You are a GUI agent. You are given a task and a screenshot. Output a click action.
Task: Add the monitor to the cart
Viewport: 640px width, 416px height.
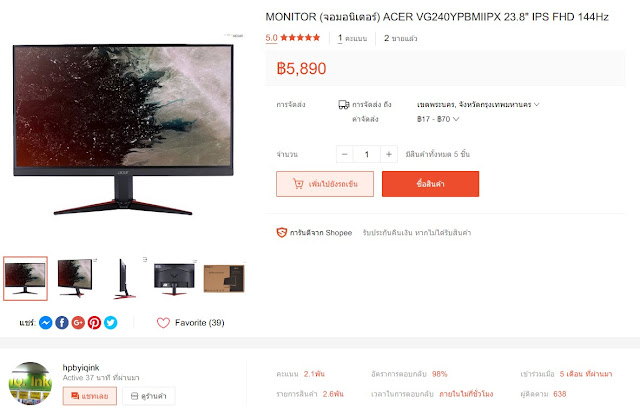325,184
